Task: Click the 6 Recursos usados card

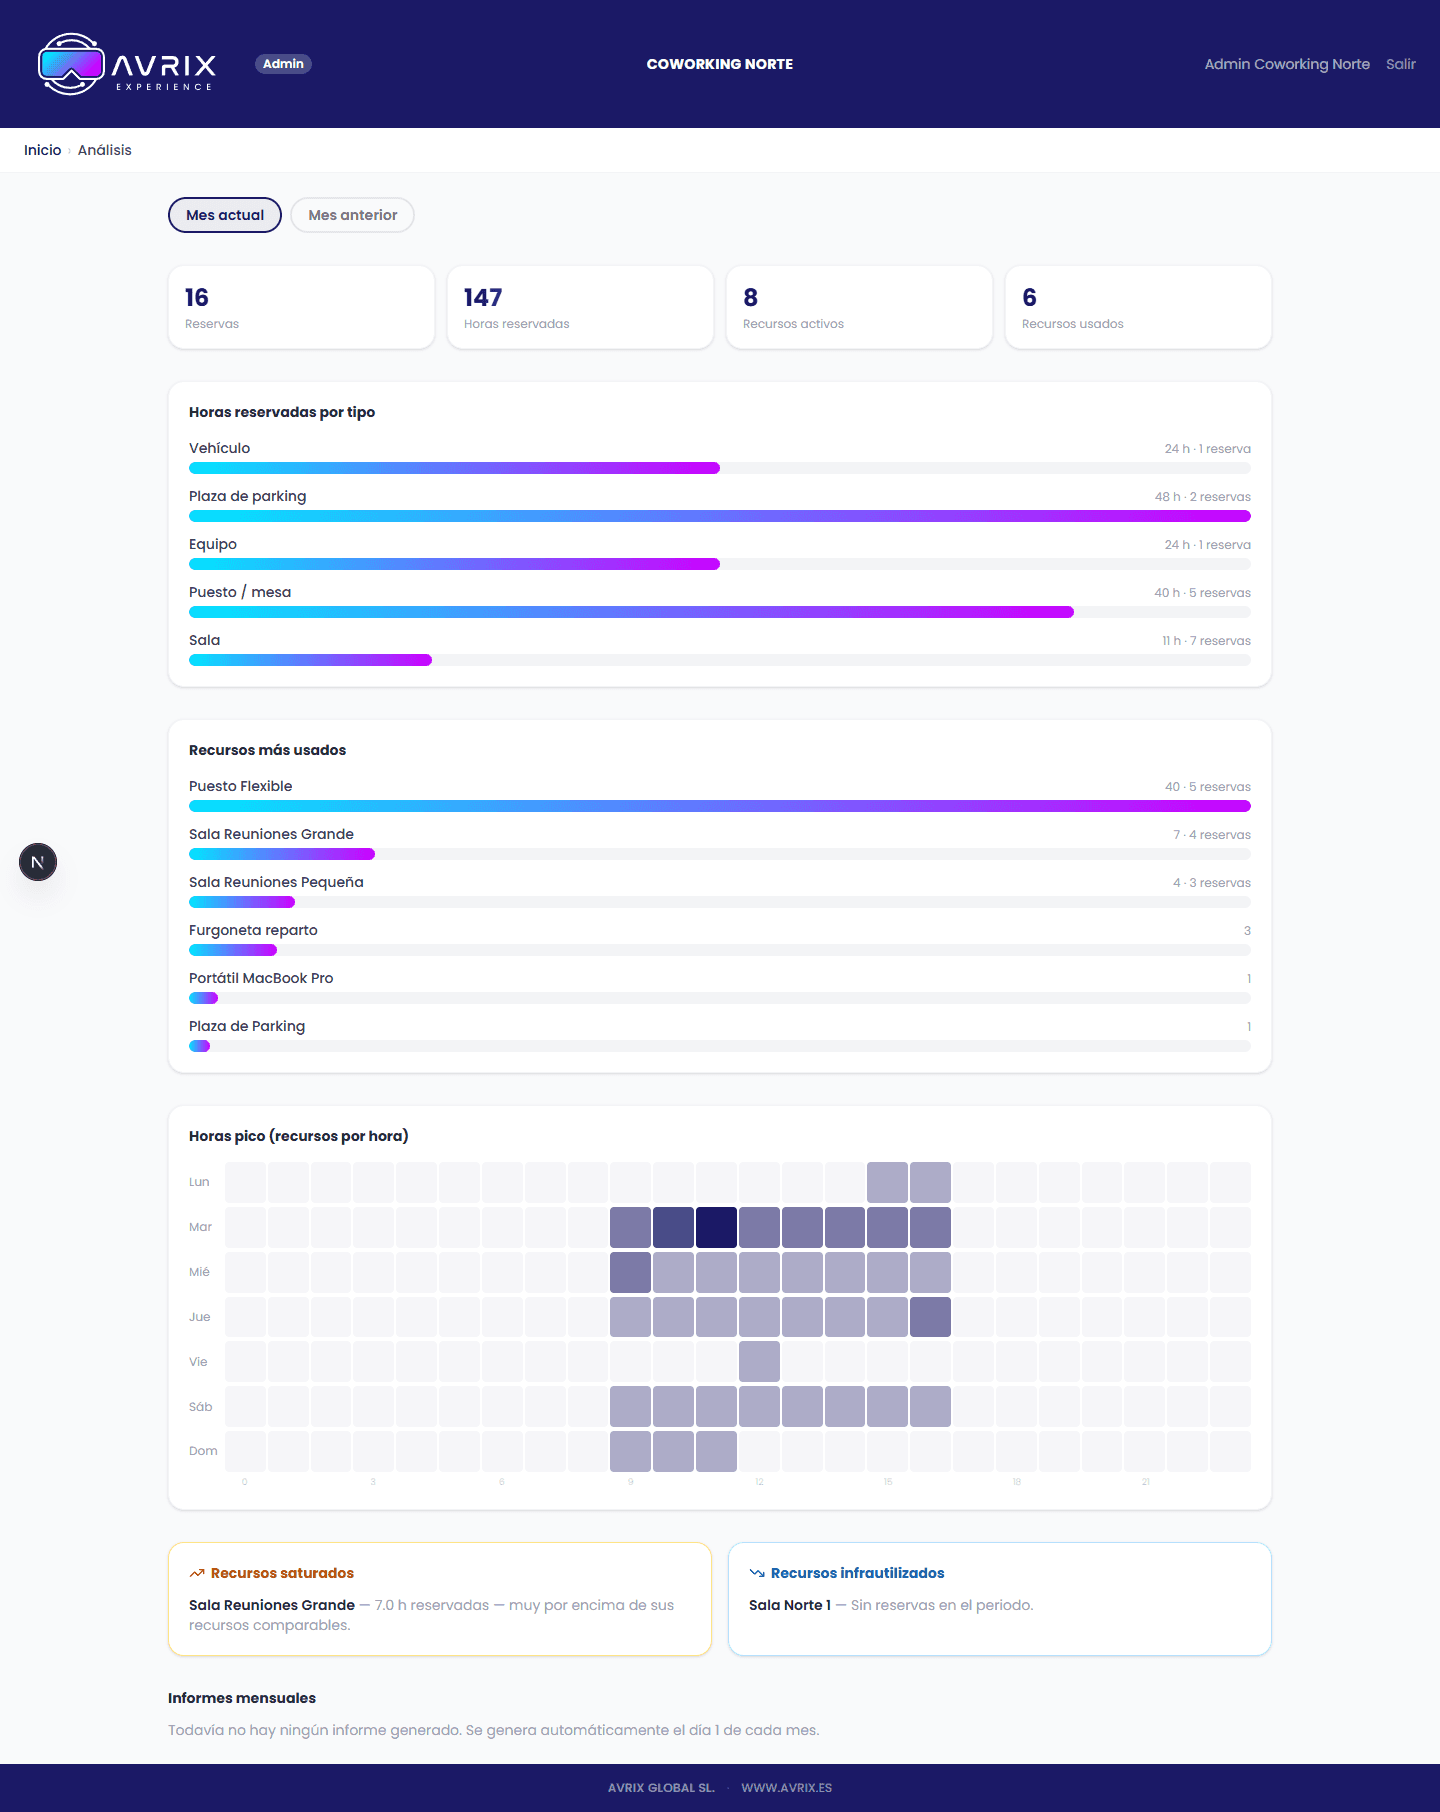Action: click(1138, 307)
